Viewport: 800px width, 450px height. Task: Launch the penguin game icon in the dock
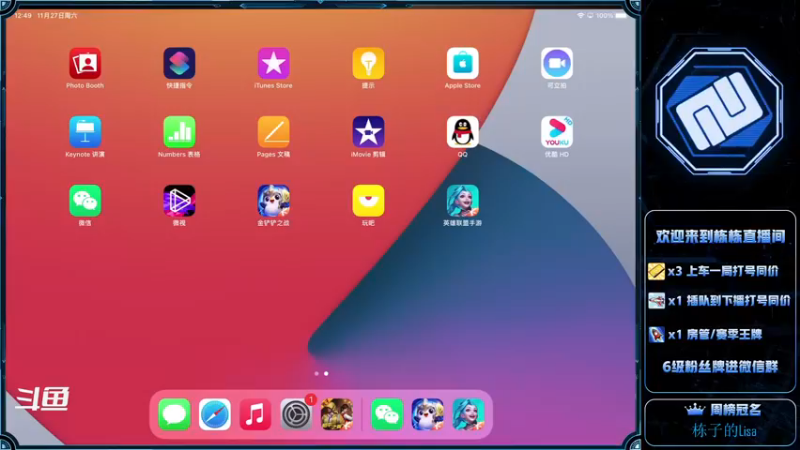click(428, 414)
